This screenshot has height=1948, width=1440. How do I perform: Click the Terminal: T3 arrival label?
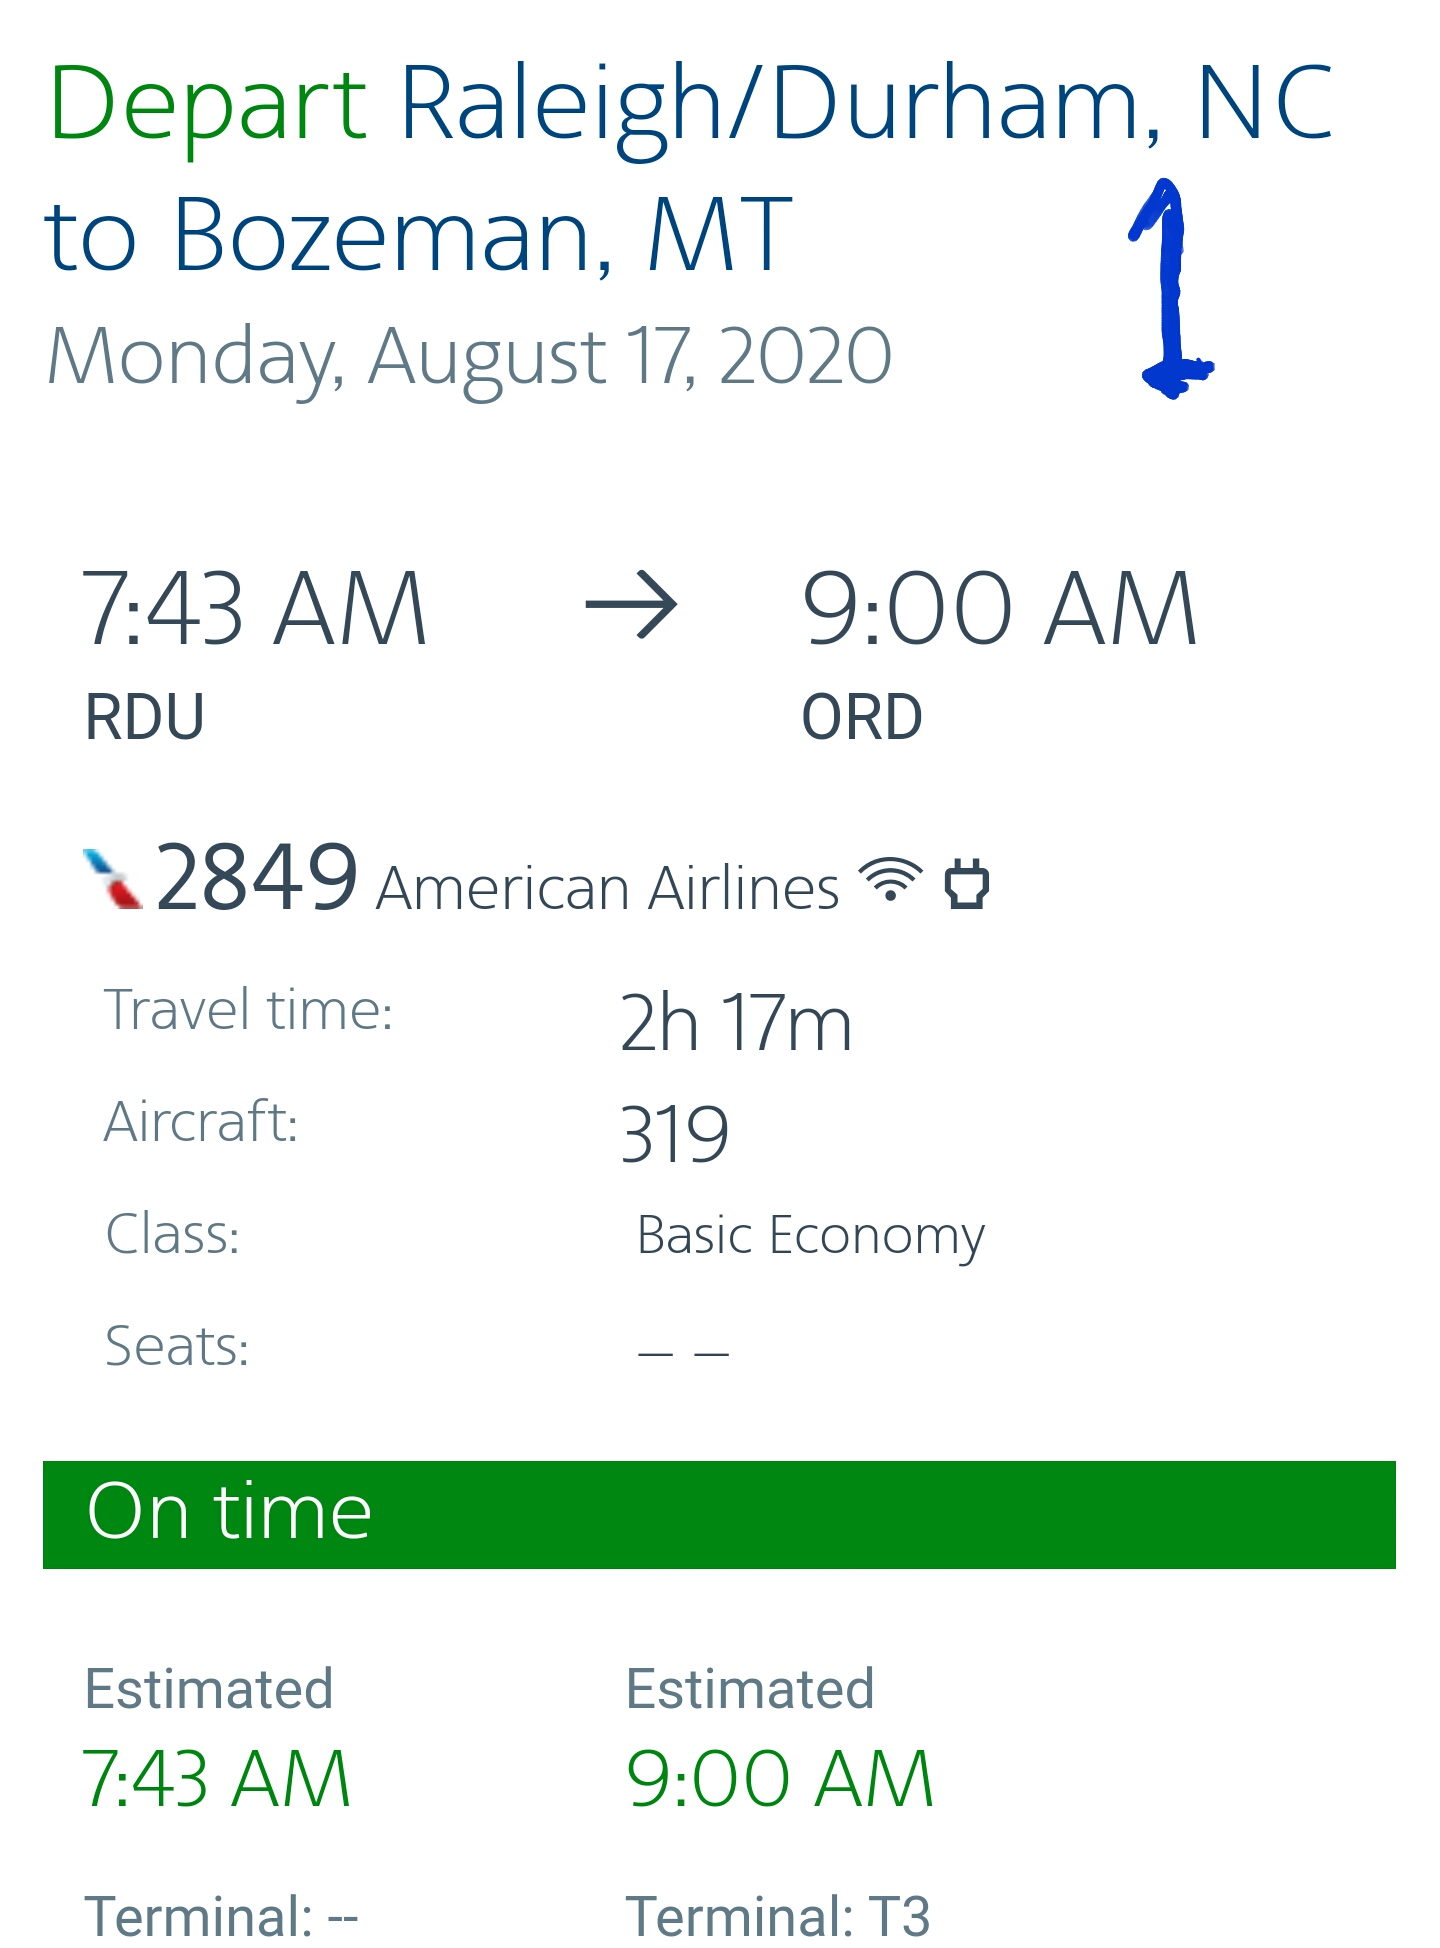click(x=778, y=1916)
